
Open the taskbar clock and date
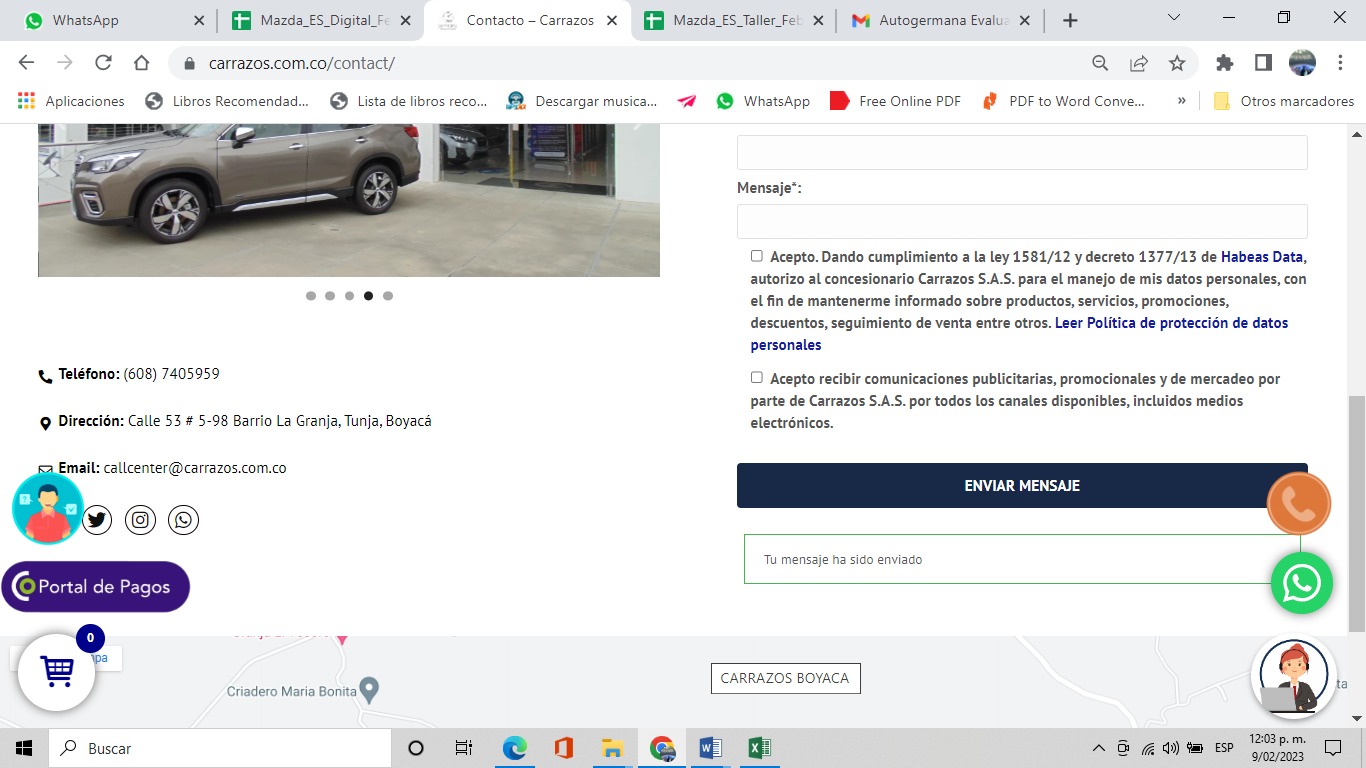point(1277,748)
